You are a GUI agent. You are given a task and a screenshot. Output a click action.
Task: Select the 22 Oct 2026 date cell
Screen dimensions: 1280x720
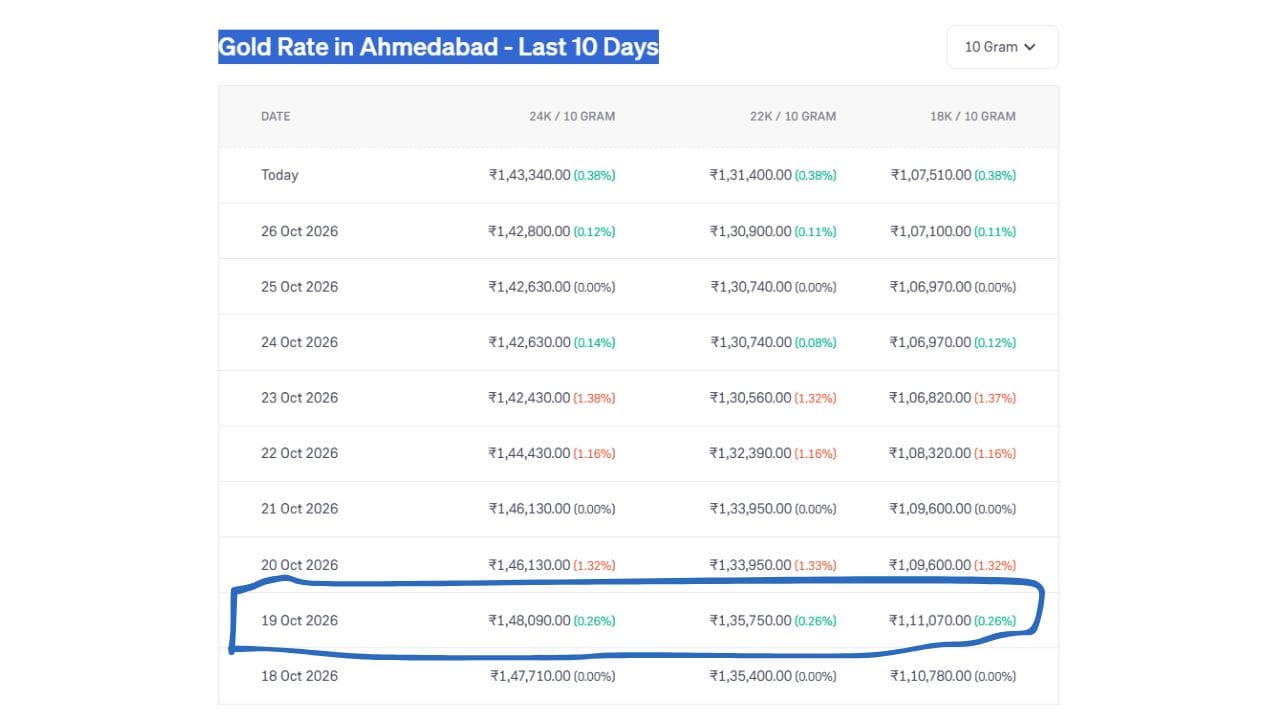tap(300, 453)
